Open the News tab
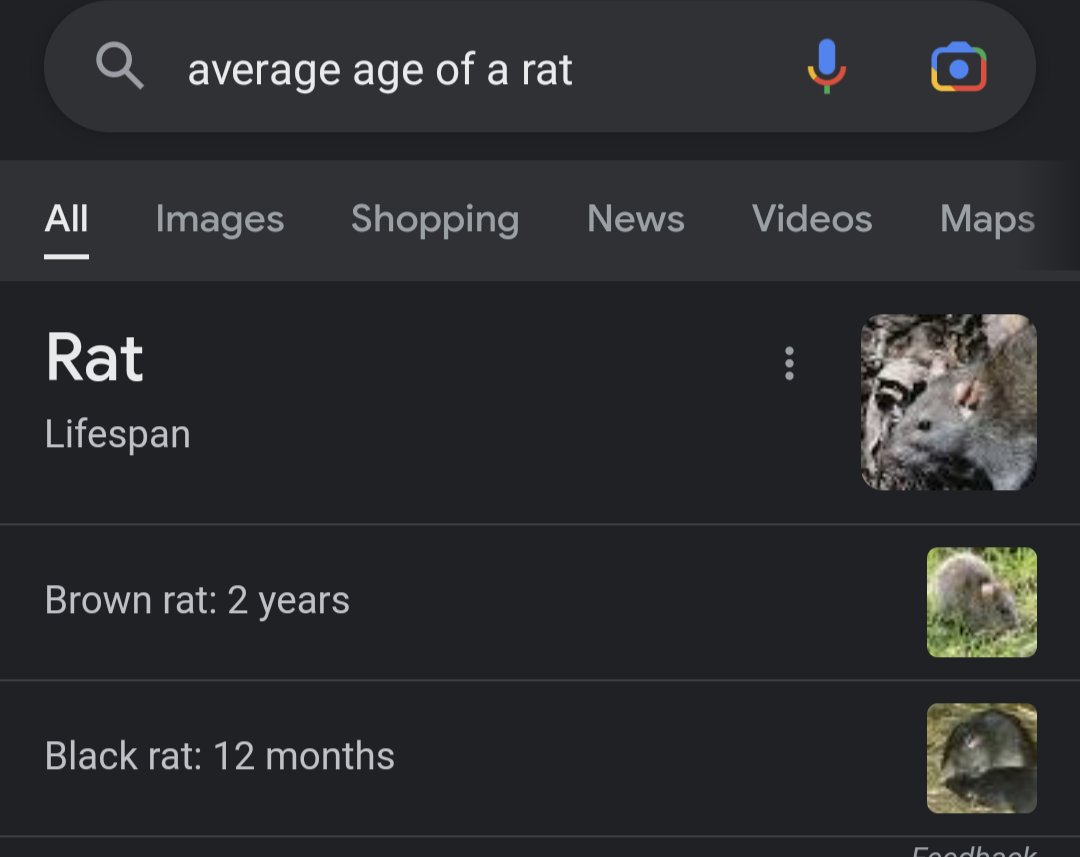1080x857 pixels. point(635,219)
